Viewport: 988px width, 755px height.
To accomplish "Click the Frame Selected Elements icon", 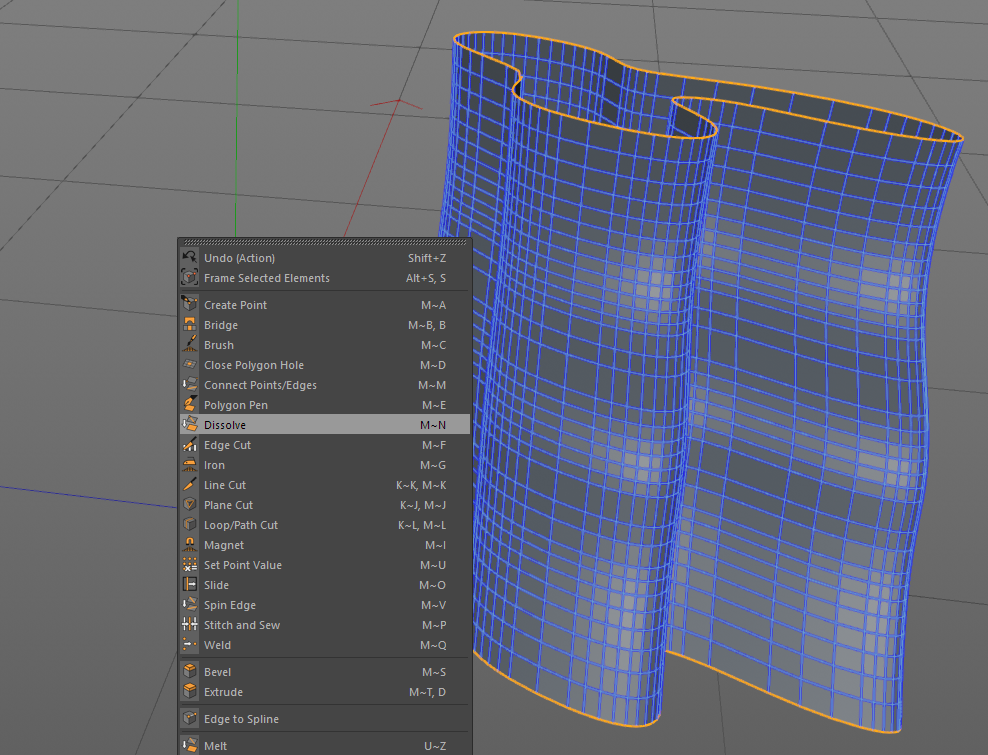I will point(190,278).
